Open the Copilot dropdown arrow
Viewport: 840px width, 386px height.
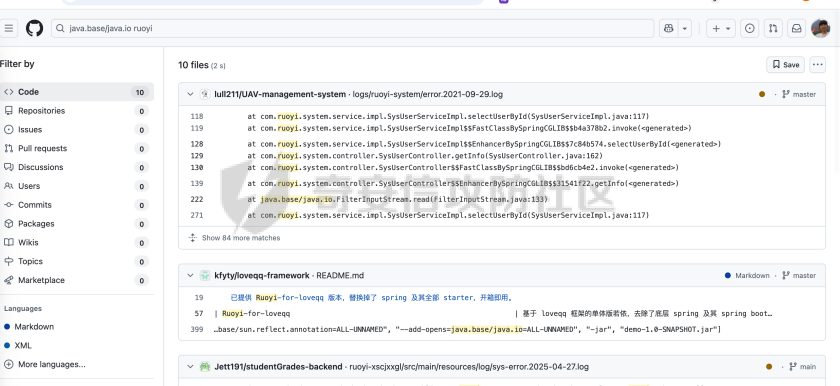pos(685,28)
